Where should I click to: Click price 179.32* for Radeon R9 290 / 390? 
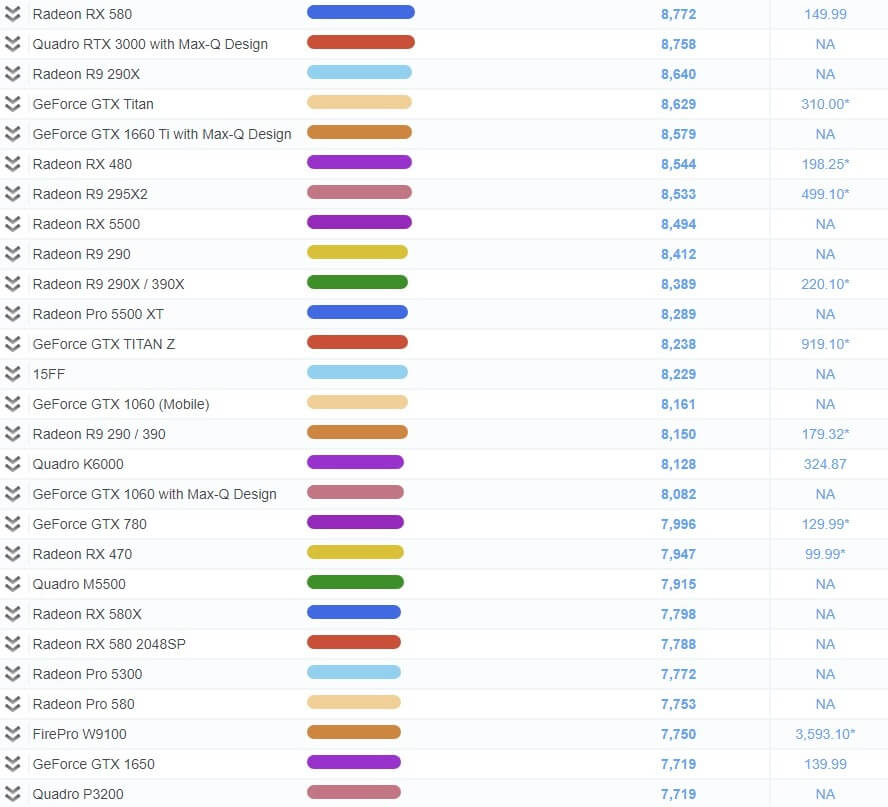(x=825, y=434)
